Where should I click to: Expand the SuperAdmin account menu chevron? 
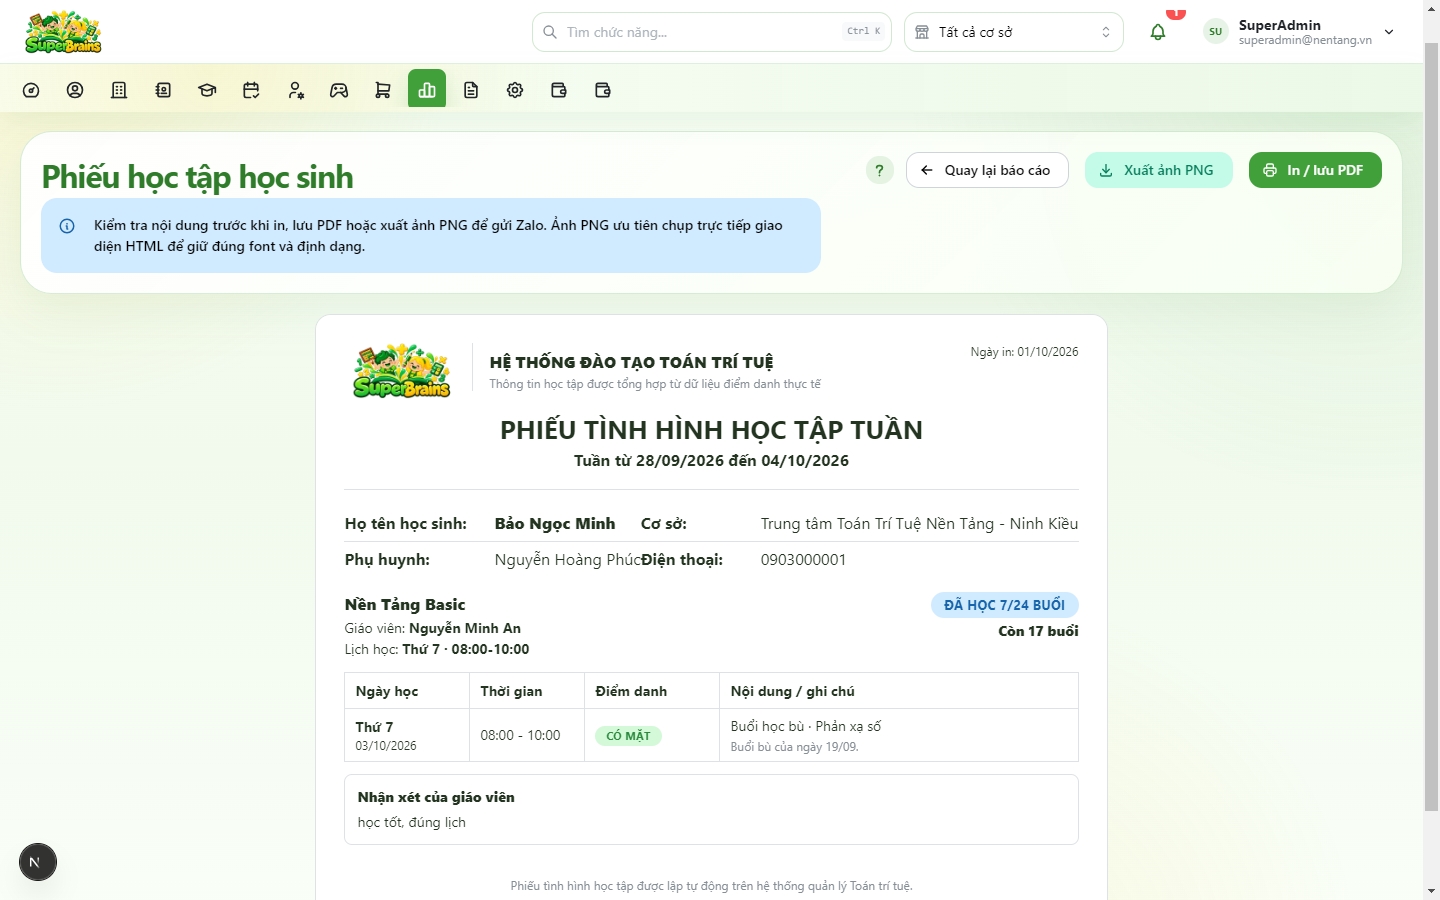pyautogui.click(x=1389, y=32)
